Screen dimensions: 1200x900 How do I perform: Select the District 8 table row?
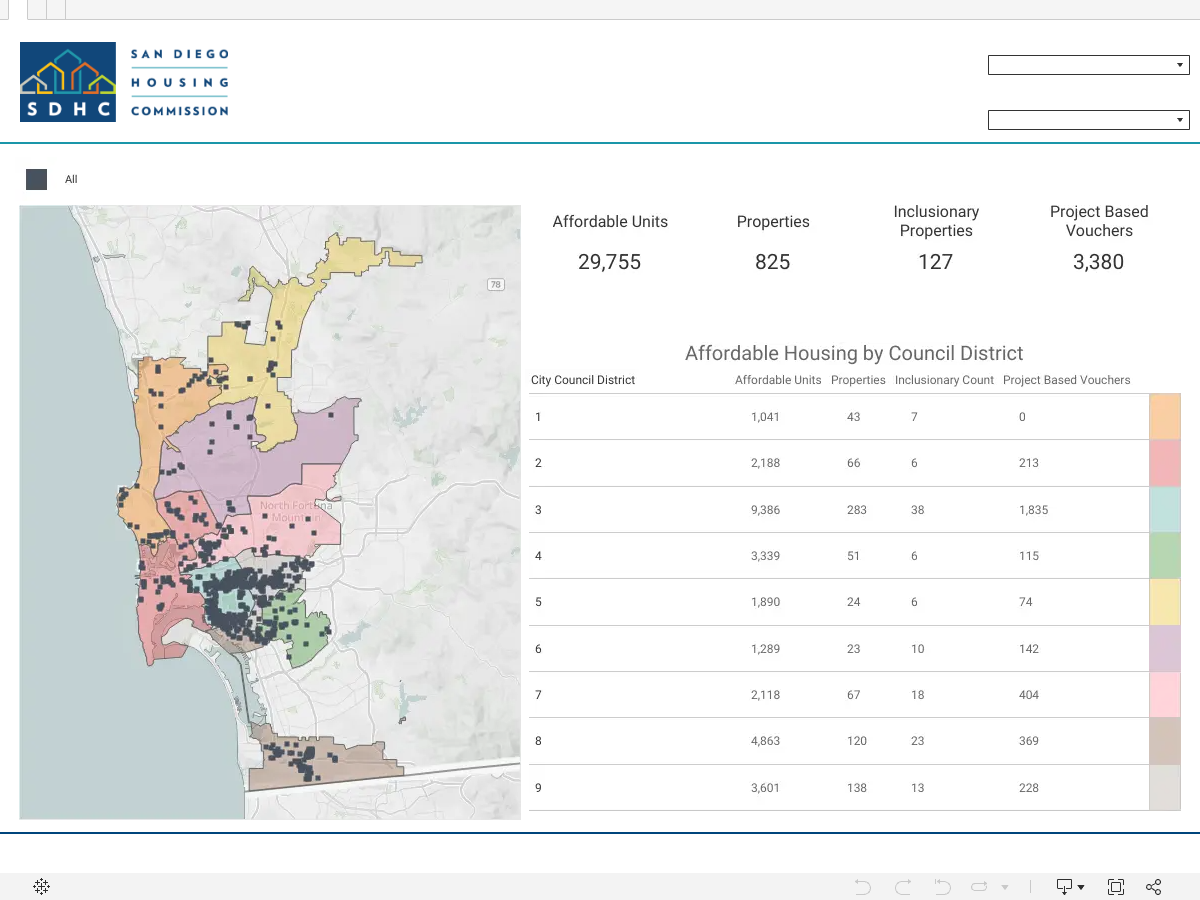tap(839, 741)
